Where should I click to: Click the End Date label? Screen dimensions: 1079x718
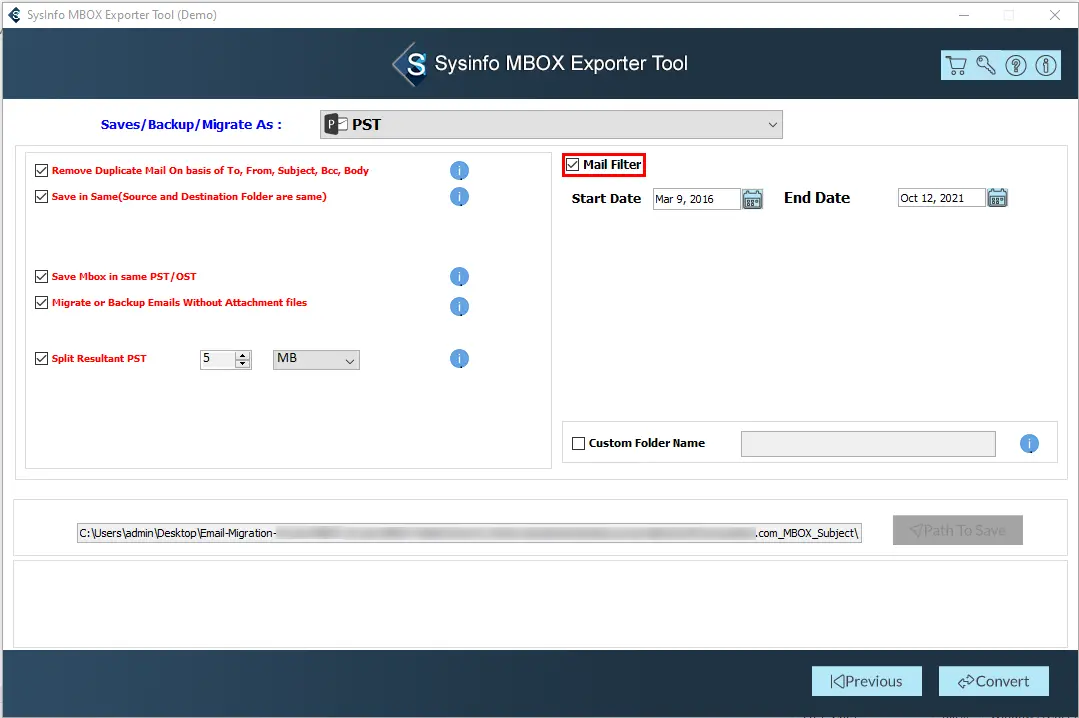click(817, 198)
